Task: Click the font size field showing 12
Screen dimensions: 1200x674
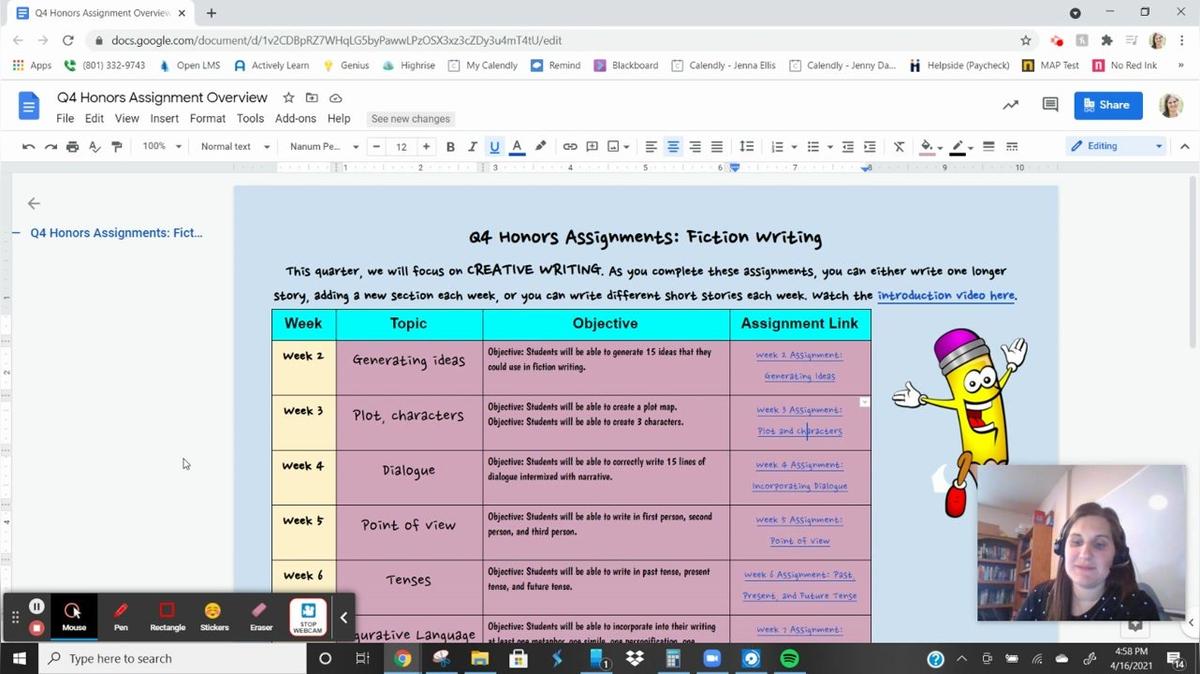Action: [x=401, y=146]
